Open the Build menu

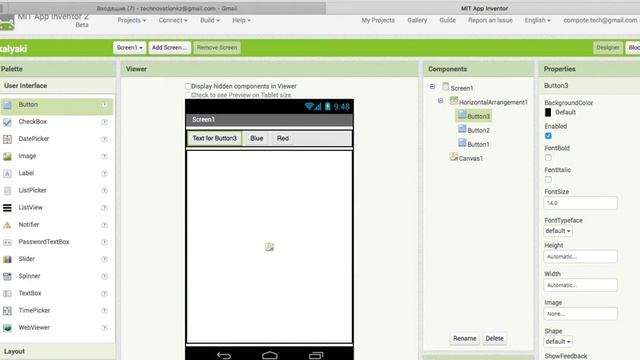[x=210, y=20]
